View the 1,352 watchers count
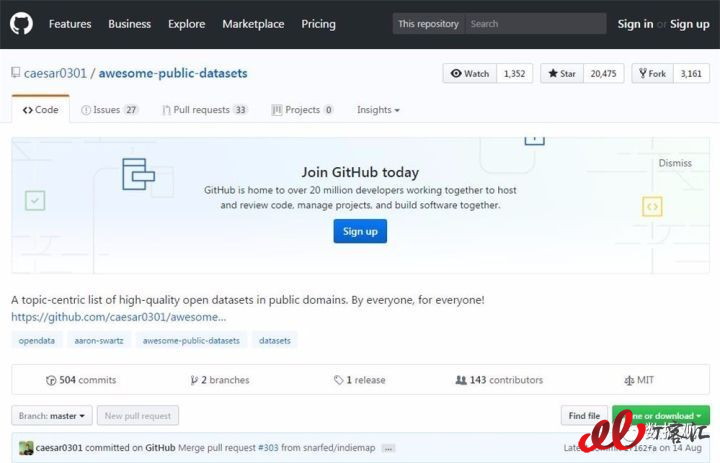 514,73
